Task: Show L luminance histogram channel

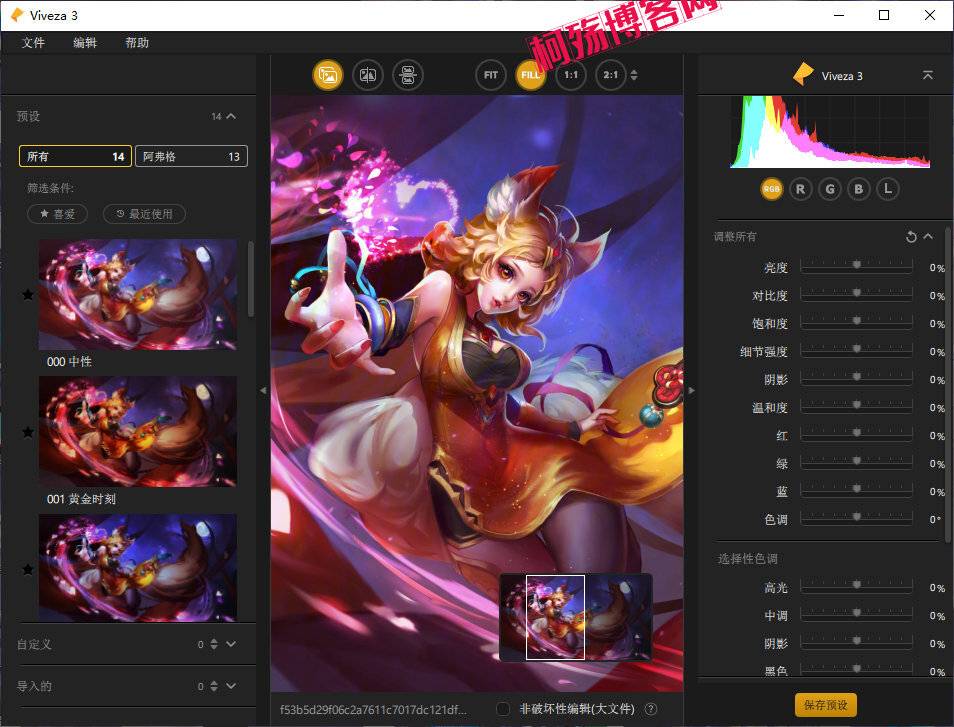Action: (888, 189)
